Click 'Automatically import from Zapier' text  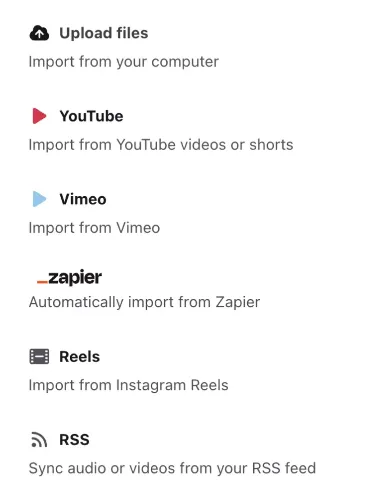point(144,302)
